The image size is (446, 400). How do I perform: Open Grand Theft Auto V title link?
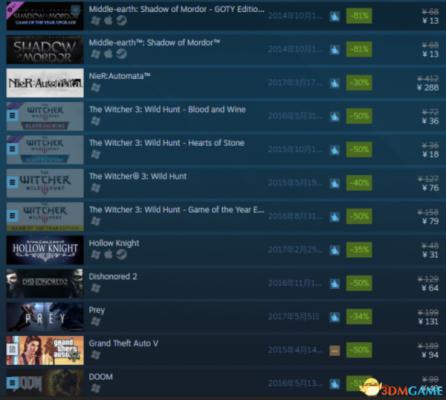coord(123,343)
